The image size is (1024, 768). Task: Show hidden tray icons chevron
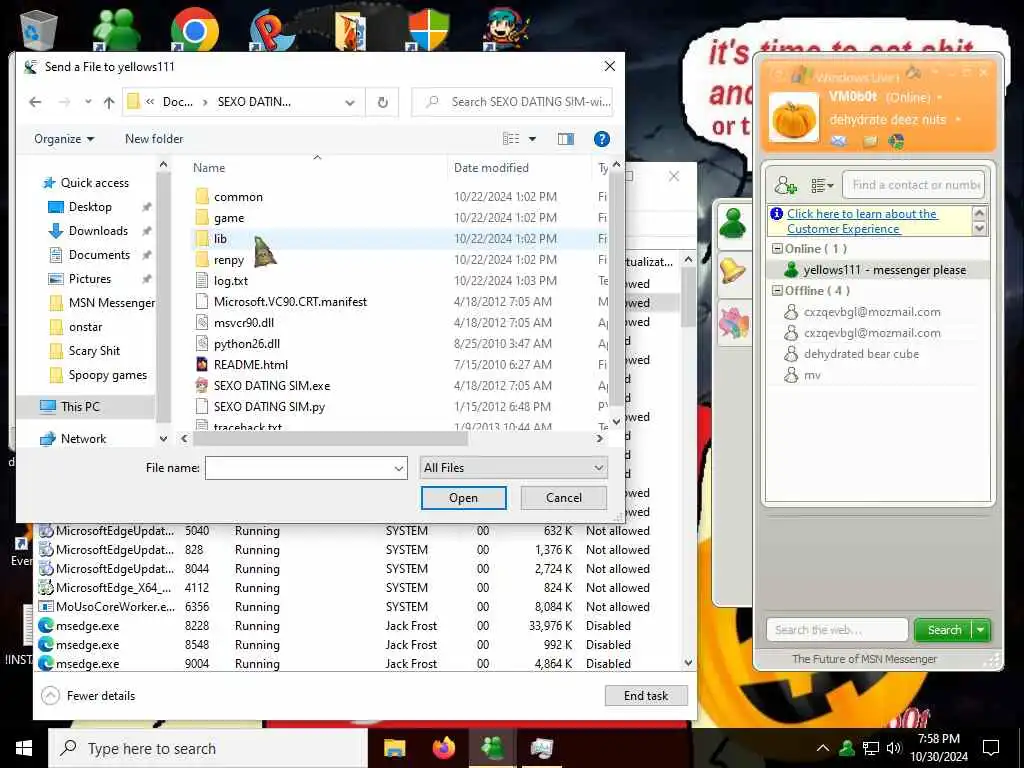(x=823, y=748)
